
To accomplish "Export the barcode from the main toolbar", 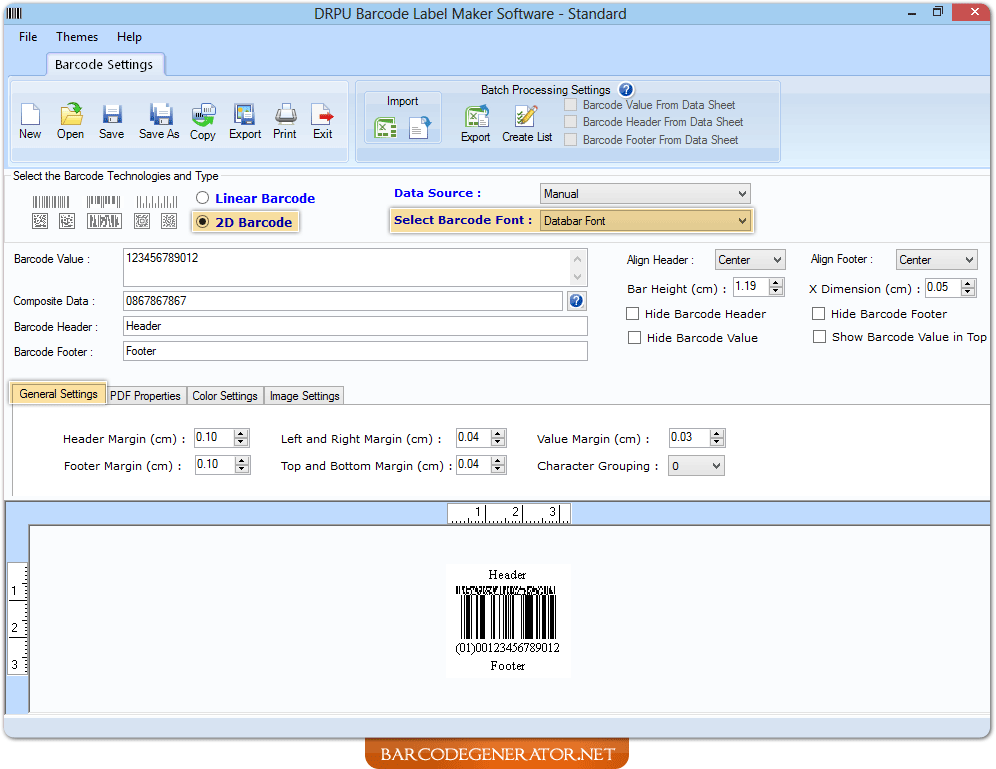I will coord(244,120).
